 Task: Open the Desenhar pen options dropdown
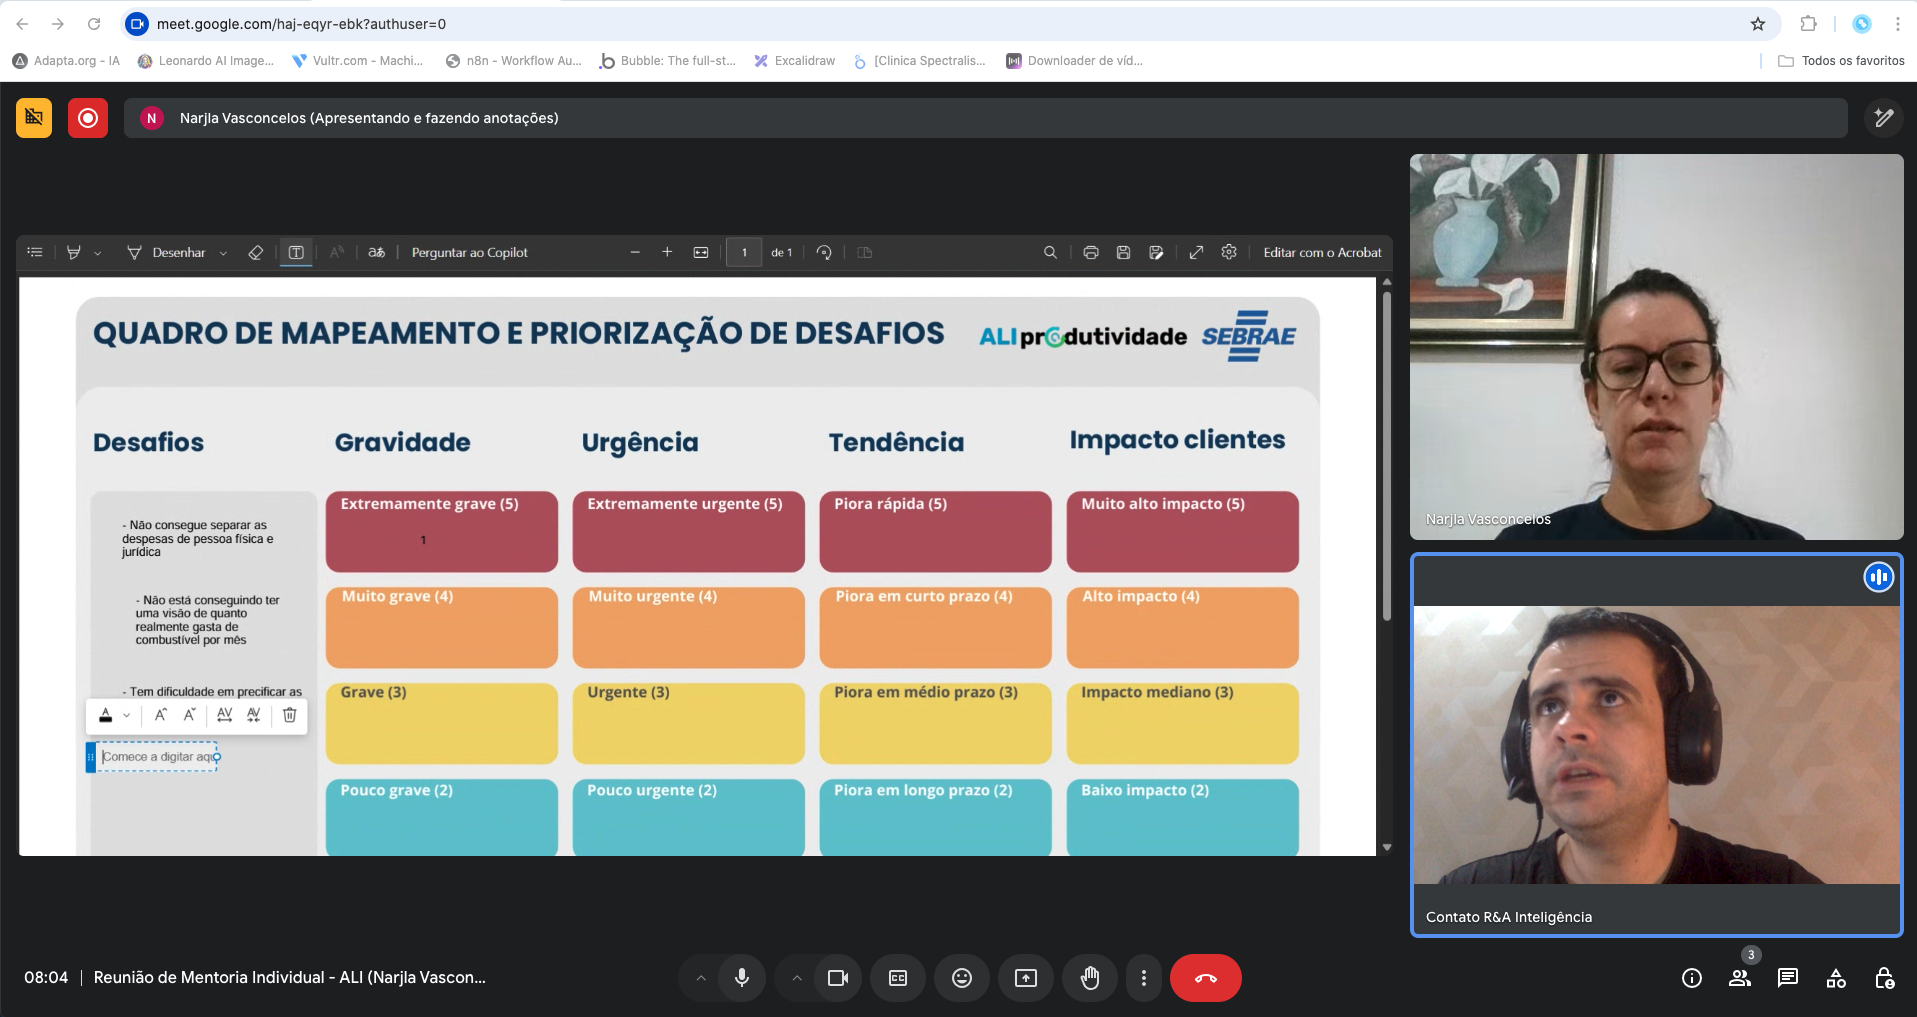click(223, 254)
